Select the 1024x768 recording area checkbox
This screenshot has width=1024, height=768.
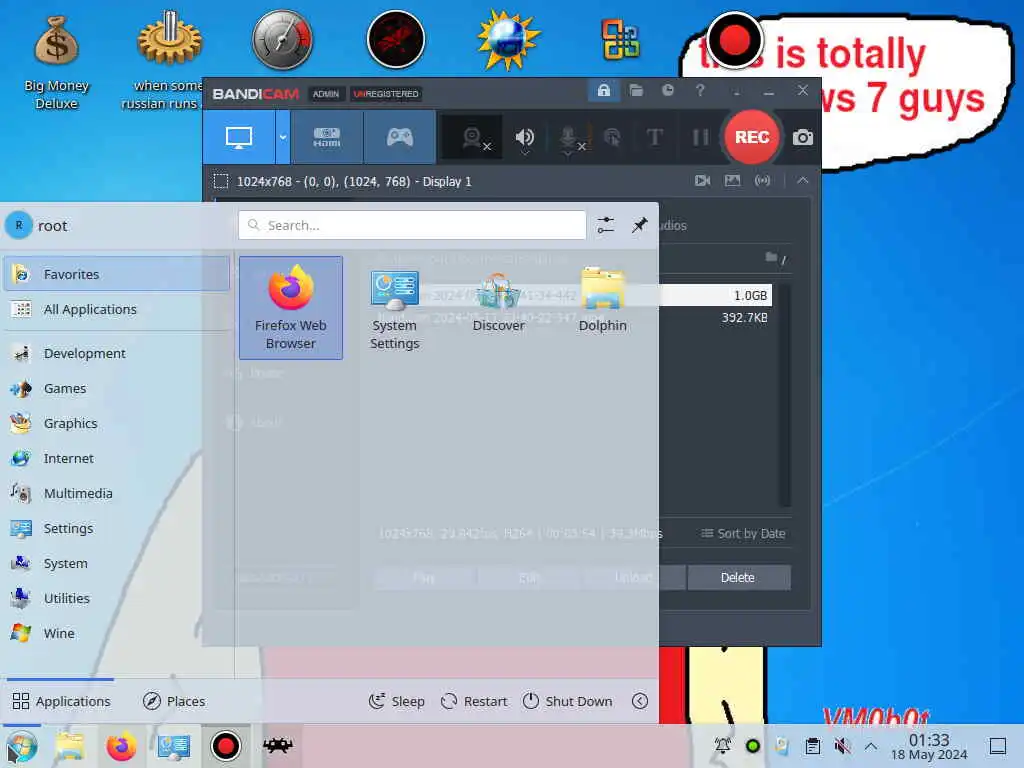point(221,181)
